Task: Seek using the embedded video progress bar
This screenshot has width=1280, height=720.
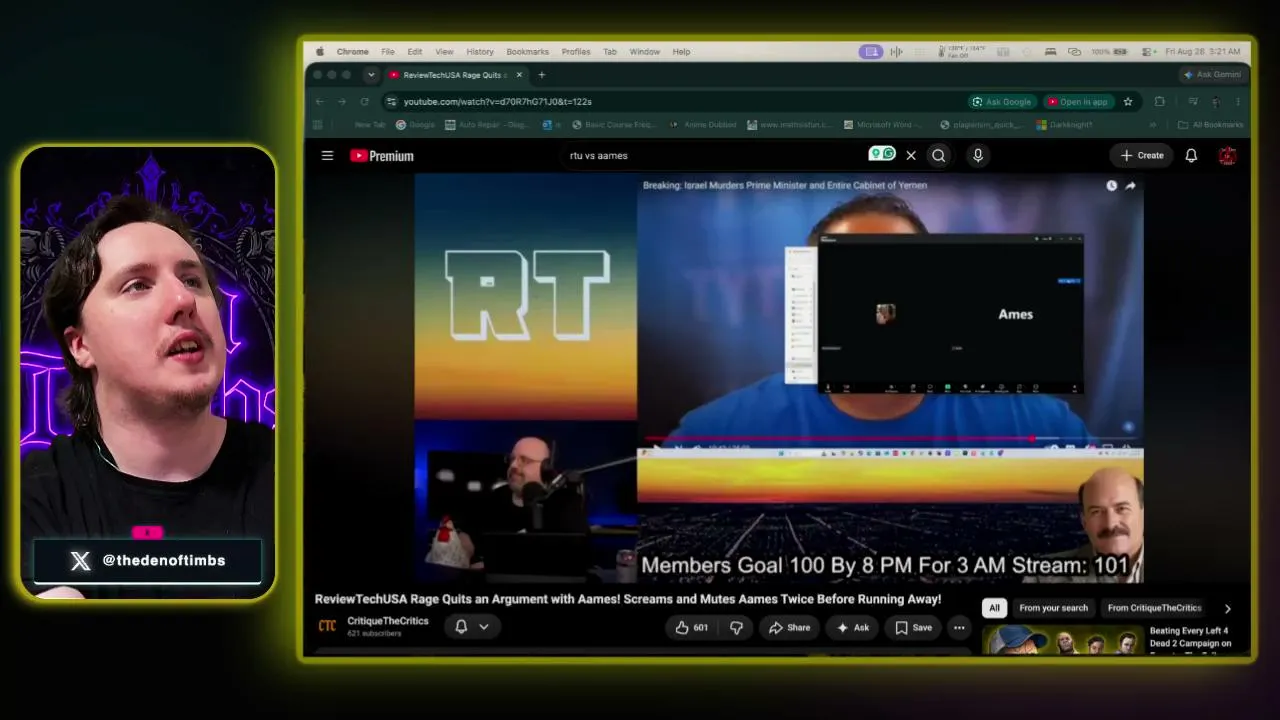Action: [889, 438]
